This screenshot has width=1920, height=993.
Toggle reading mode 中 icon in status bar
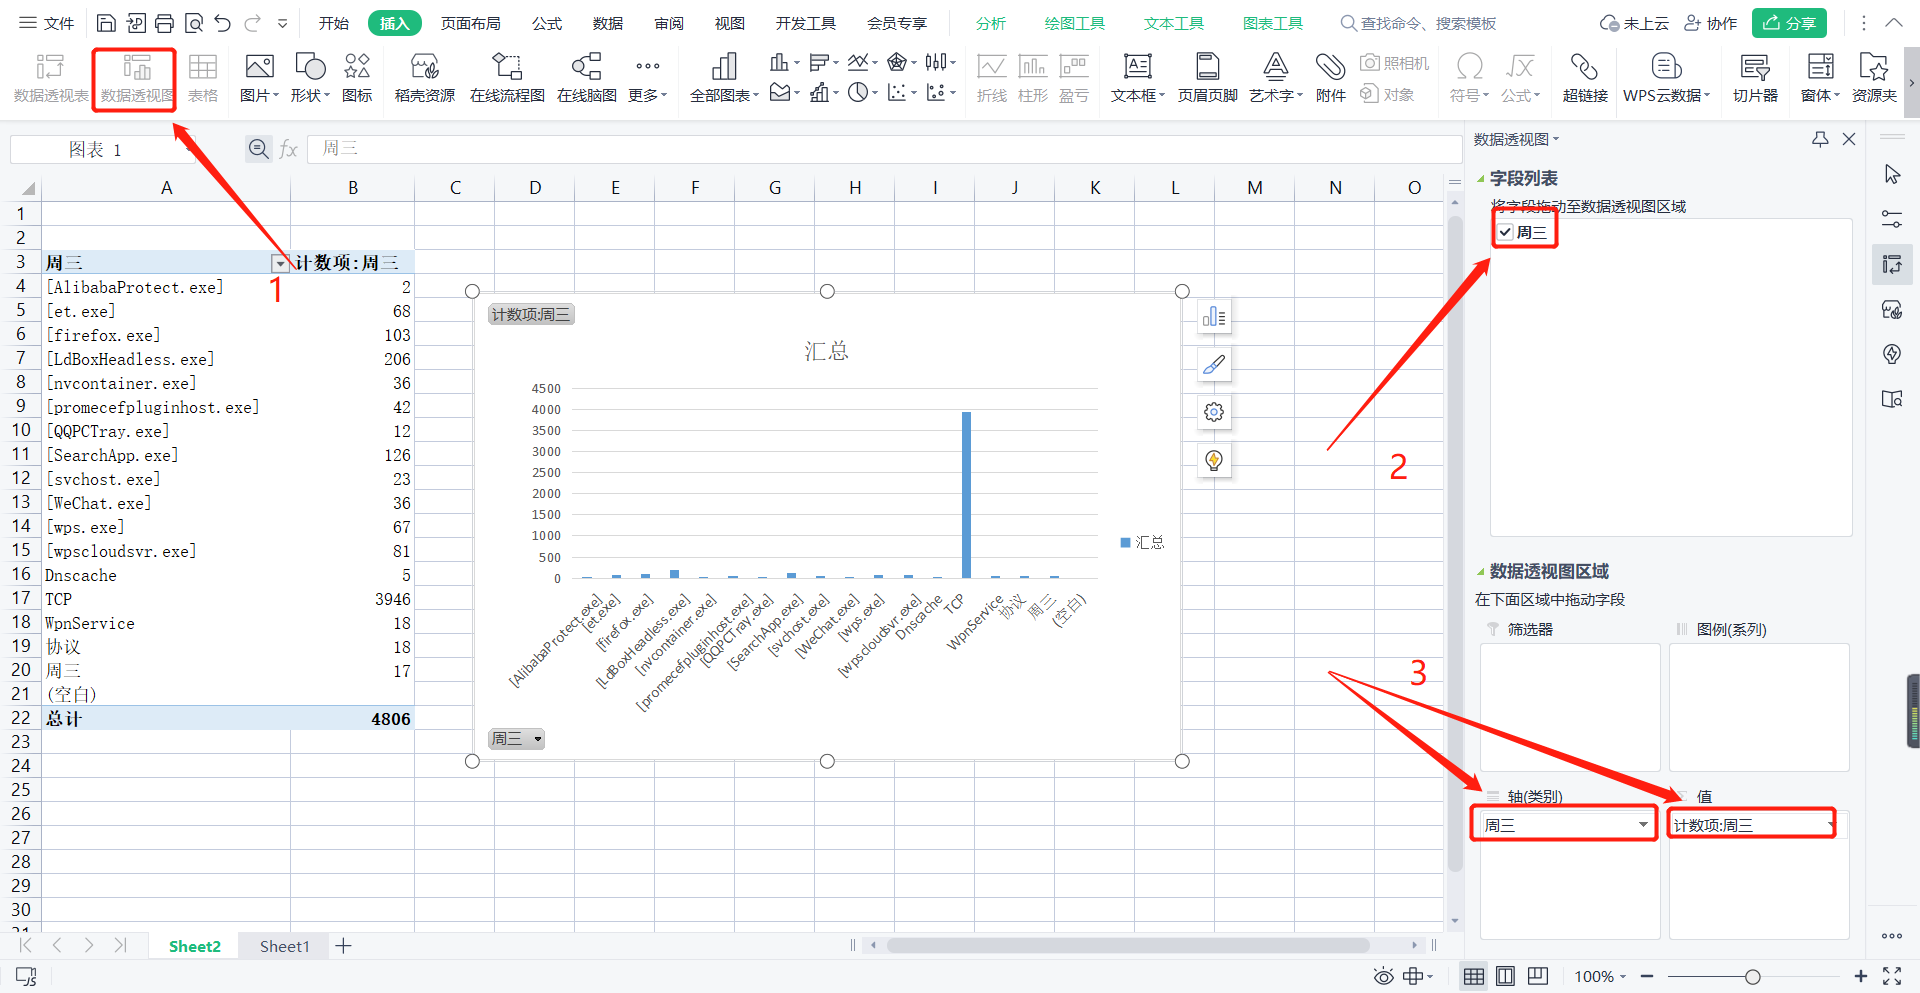pos(1417,976)
